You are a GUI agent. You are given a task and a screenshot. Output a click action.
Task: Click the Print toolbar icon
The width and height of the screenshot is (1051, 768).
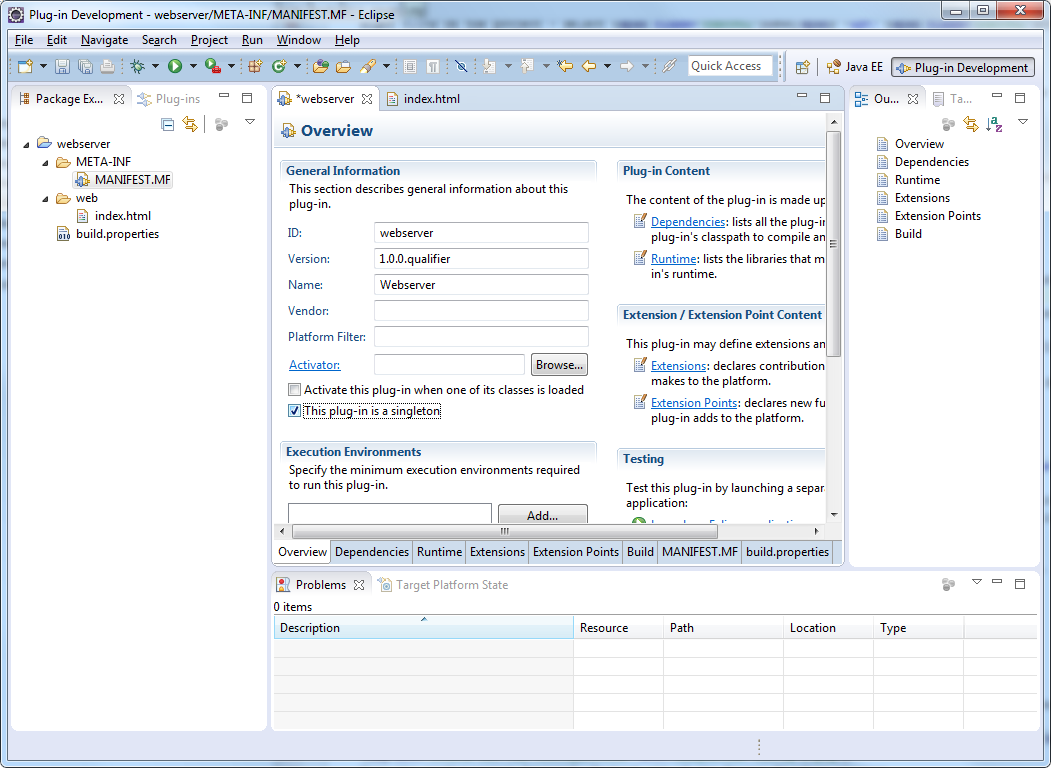pos(107,66)
